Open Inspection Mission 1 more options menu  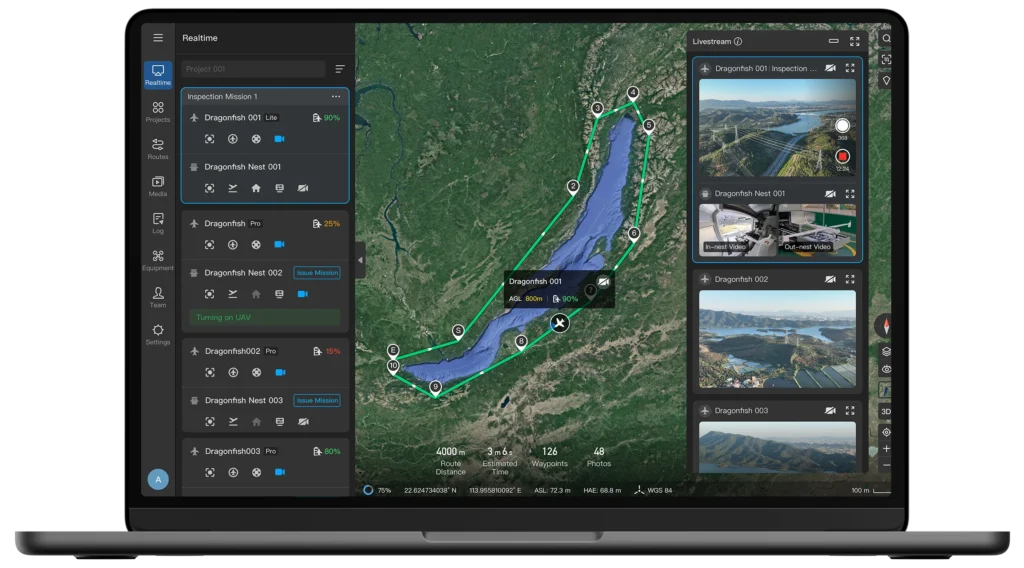336,97
